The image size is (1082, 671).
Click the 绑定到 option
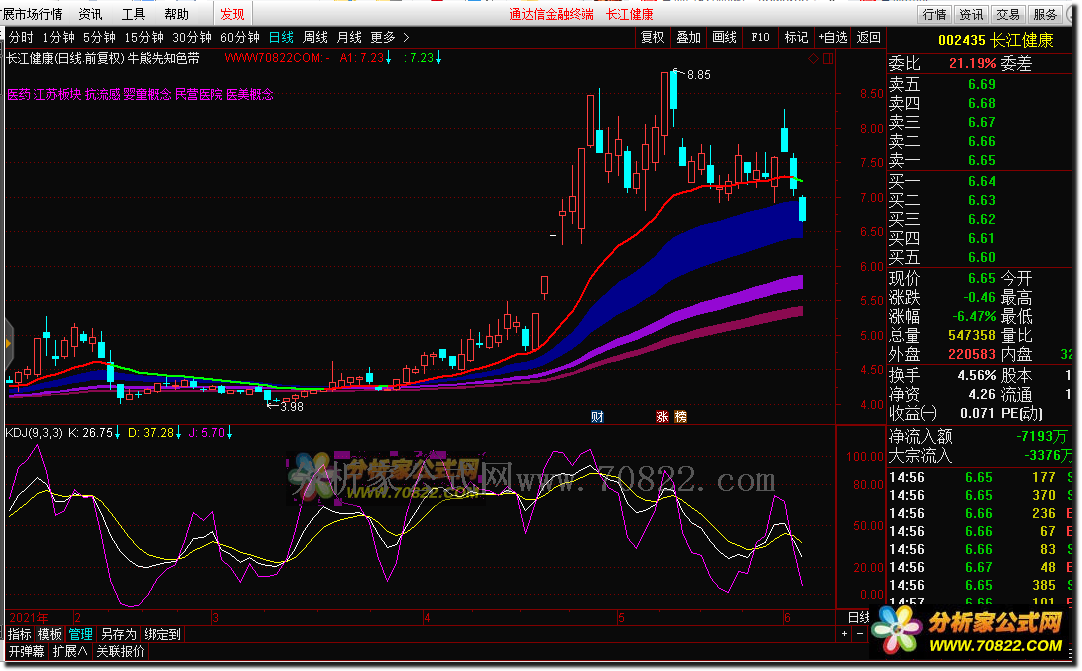pyautogui.click(x=162, y=634)
